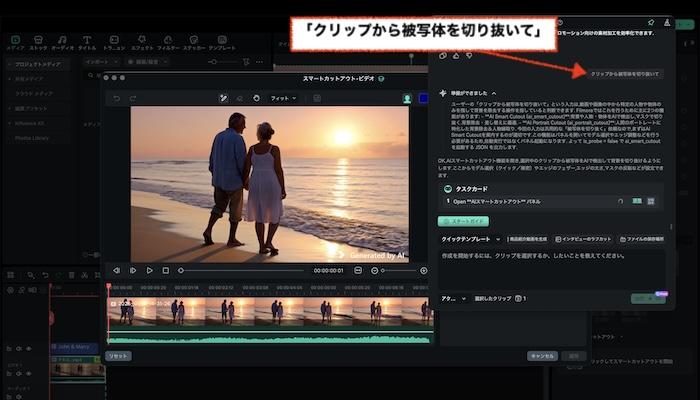700x400 pixels.
Task: Click the キャンセル (Cancel) button
Action: 542,356
